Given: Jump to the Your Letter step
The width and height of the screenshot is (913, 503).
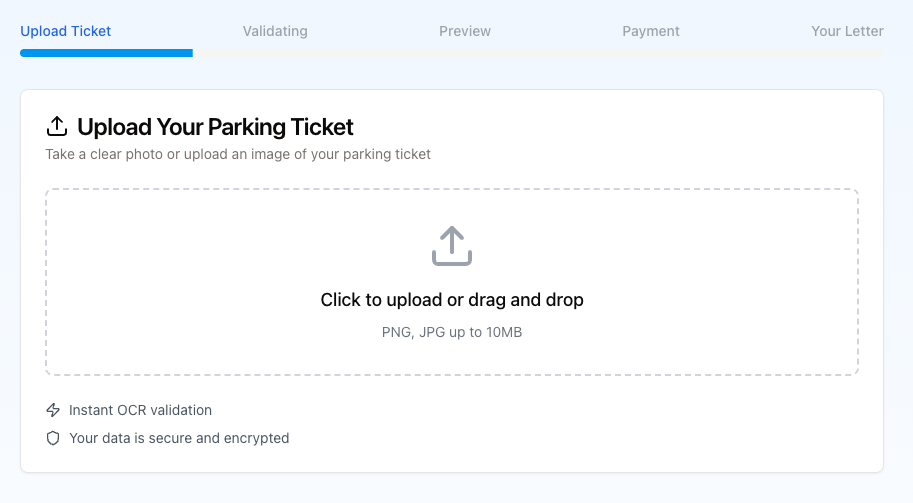Looking at the screenshot, I should tap(847, 31).
